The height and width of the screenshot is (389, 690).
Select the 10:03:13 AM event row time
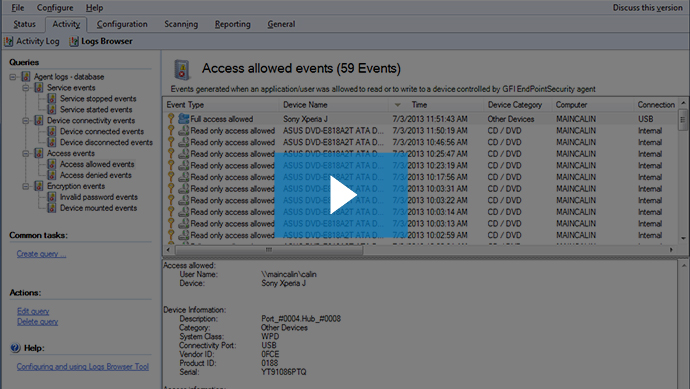coord(430,224)
